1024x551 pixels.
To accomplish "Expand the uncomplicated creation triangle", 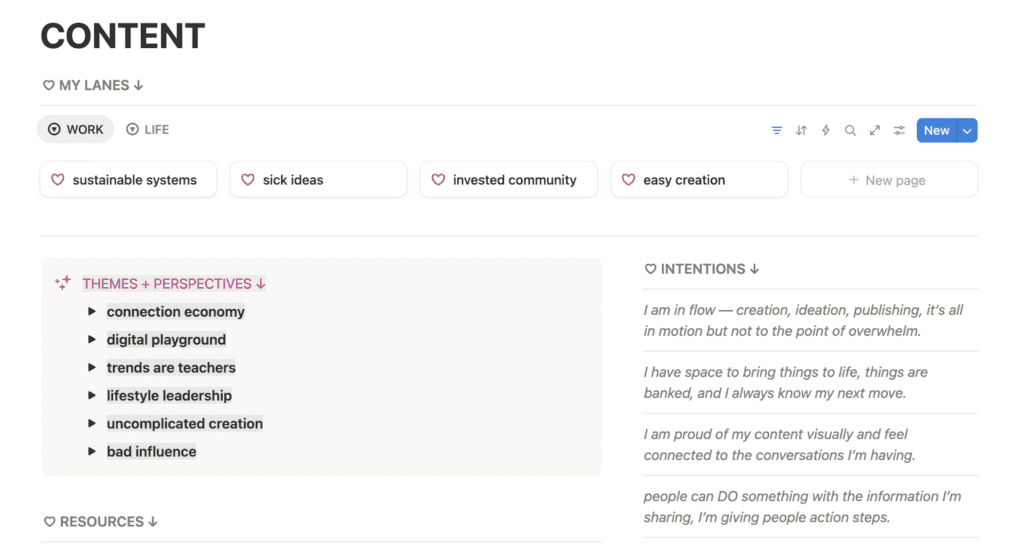I will (x=92, y=424).
